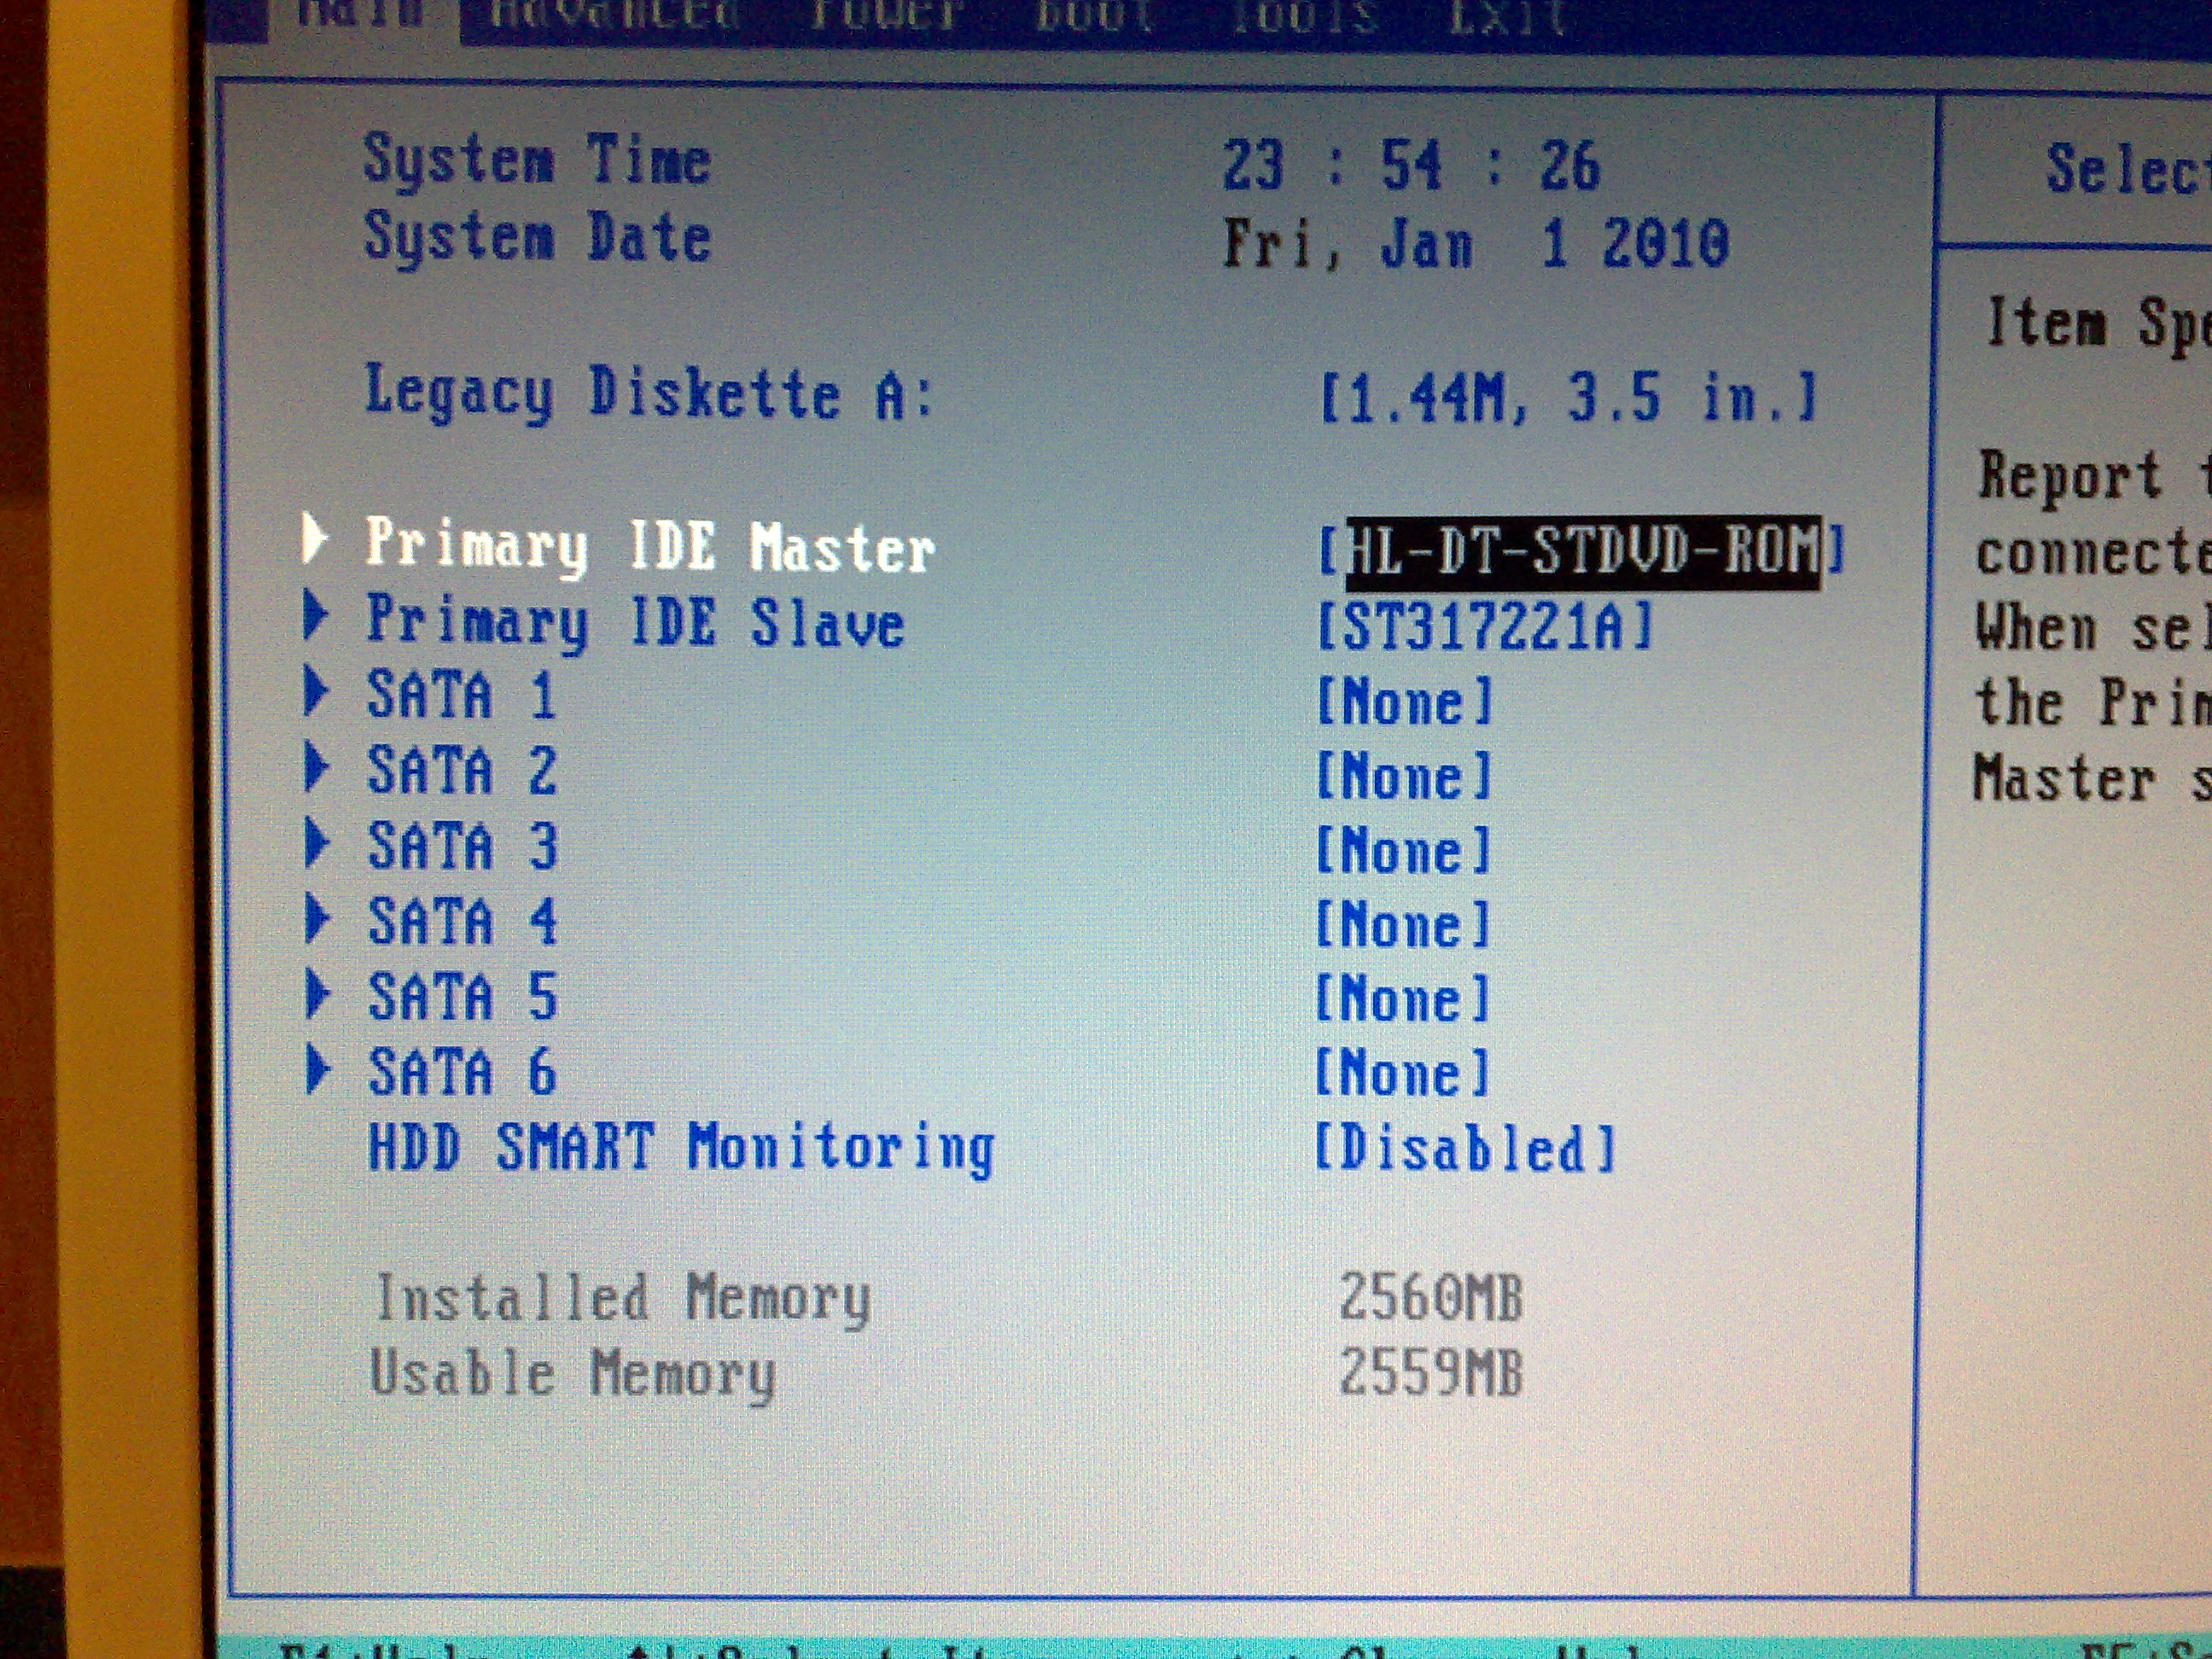This screenshot has height=1659, width=2212.
Task: Open the HL-DT-STDVD-ROM value
Action: point(1581,551)
